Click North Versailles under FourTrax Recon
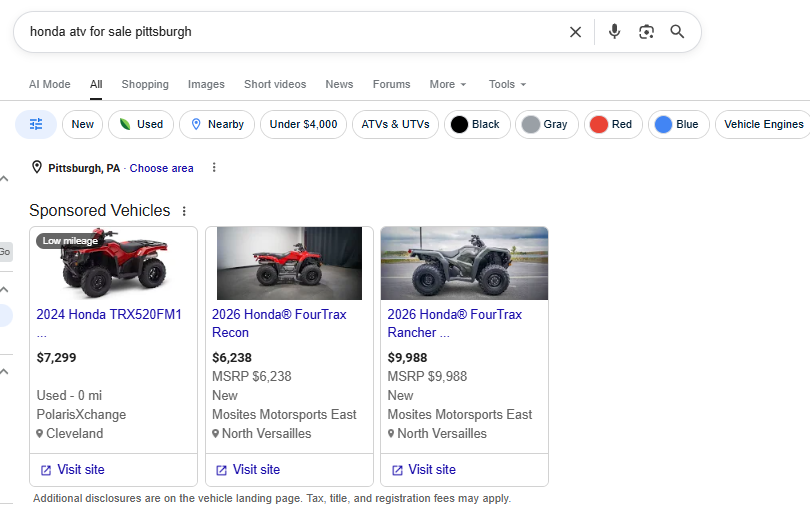The height and width of the screenshot is (511, 810). pos(267,433)
